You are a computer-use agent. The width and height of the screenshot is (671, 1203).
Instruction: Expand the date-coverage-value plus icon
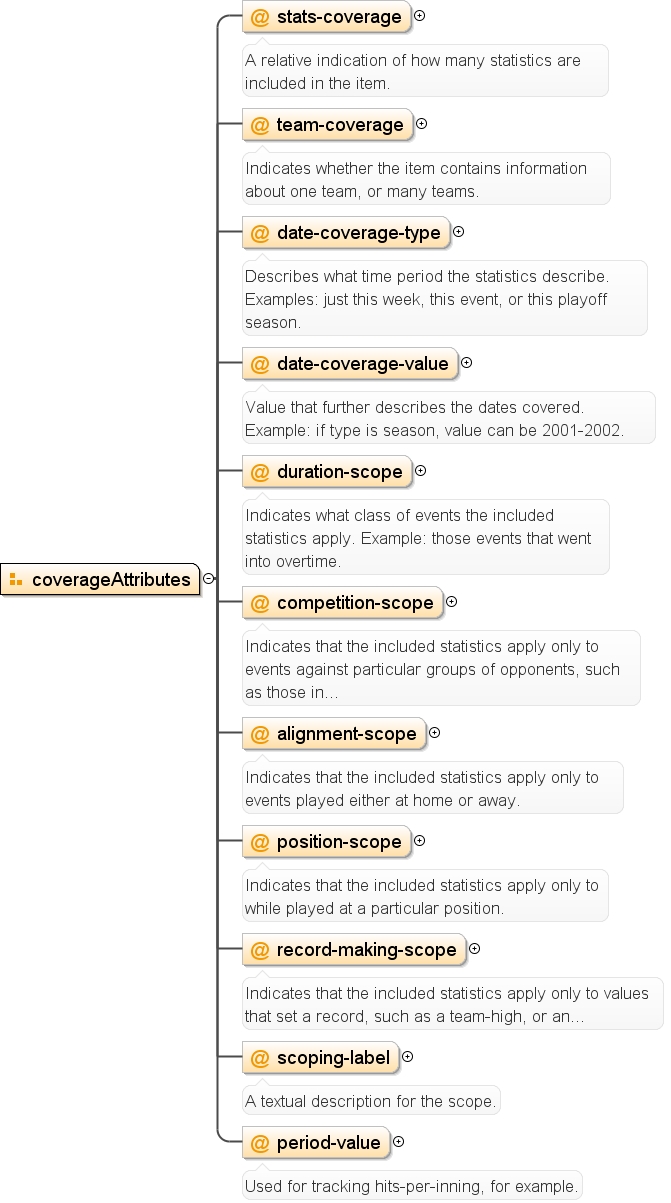tap(466, 363)
